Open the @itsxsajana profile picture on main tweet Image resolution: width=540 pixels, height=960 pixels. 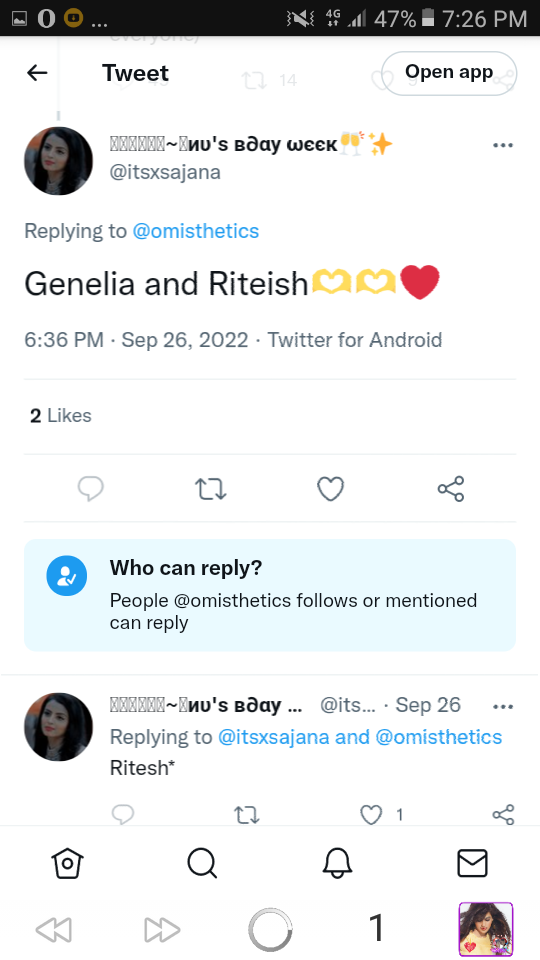tap(58, 161)
